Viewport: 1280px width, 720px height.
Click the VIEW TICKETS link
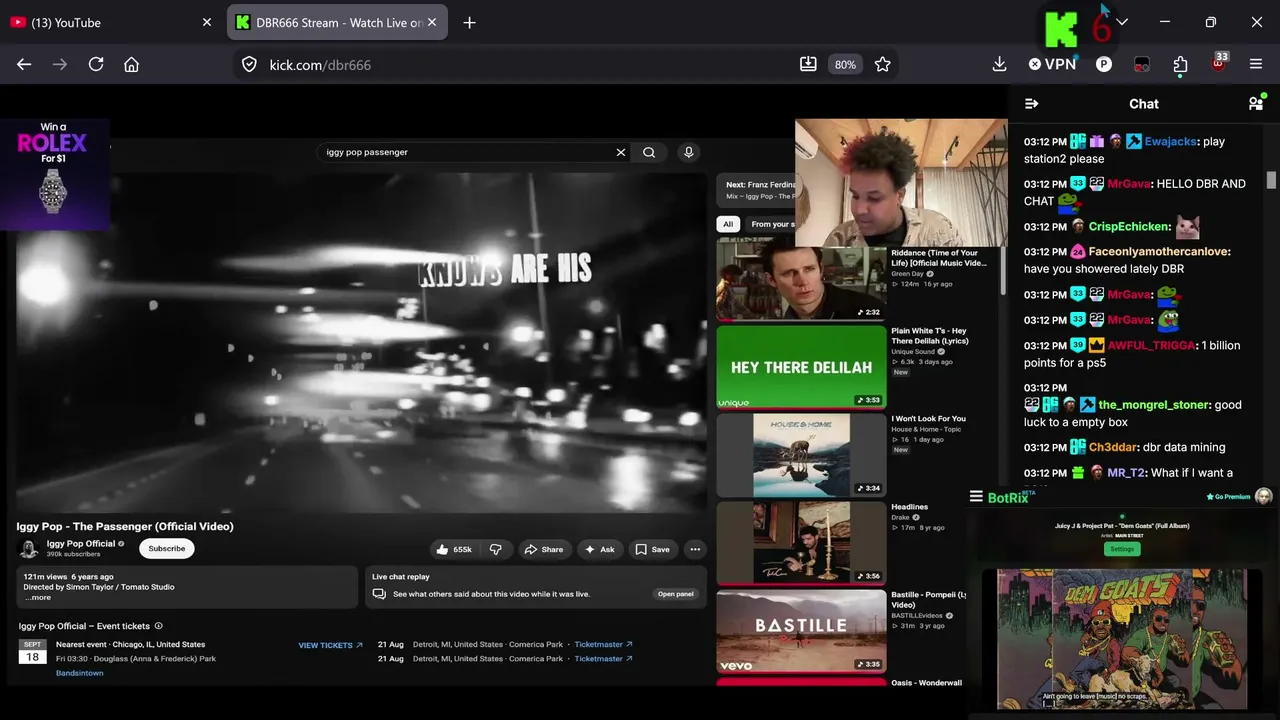click(x=330, y=645)
